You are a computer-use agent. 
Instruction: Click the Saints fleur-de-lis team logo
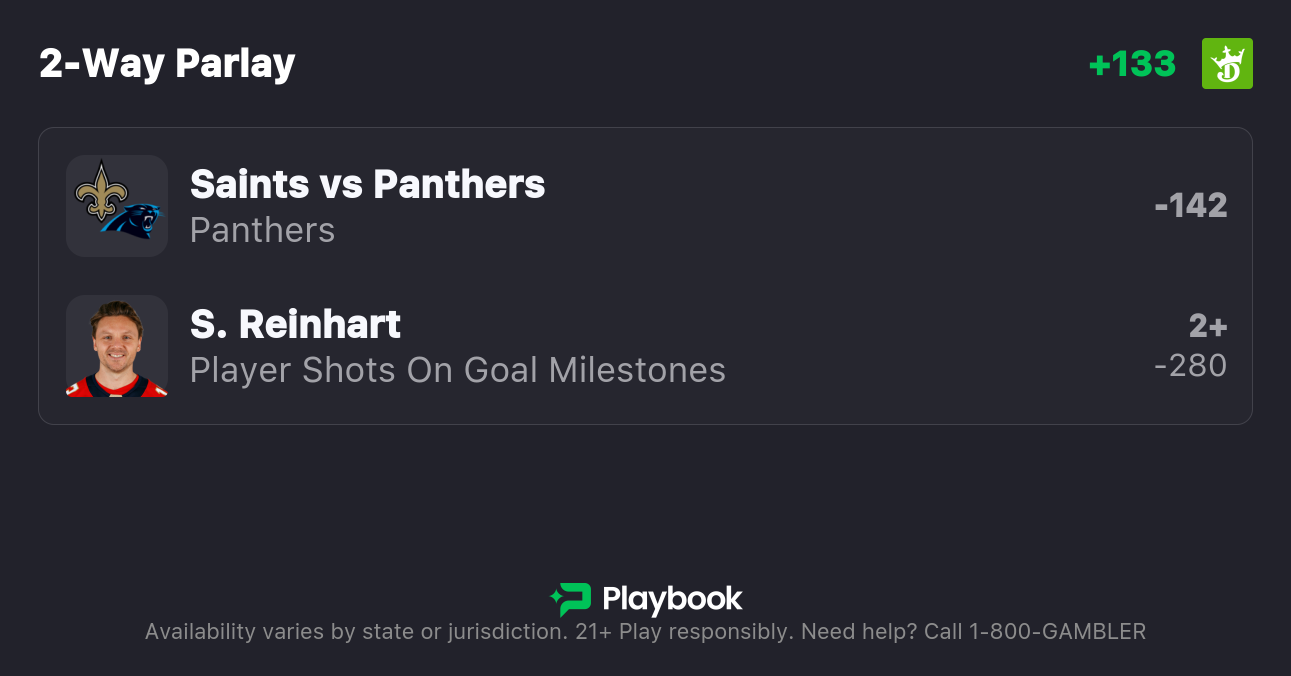point(97,191)
